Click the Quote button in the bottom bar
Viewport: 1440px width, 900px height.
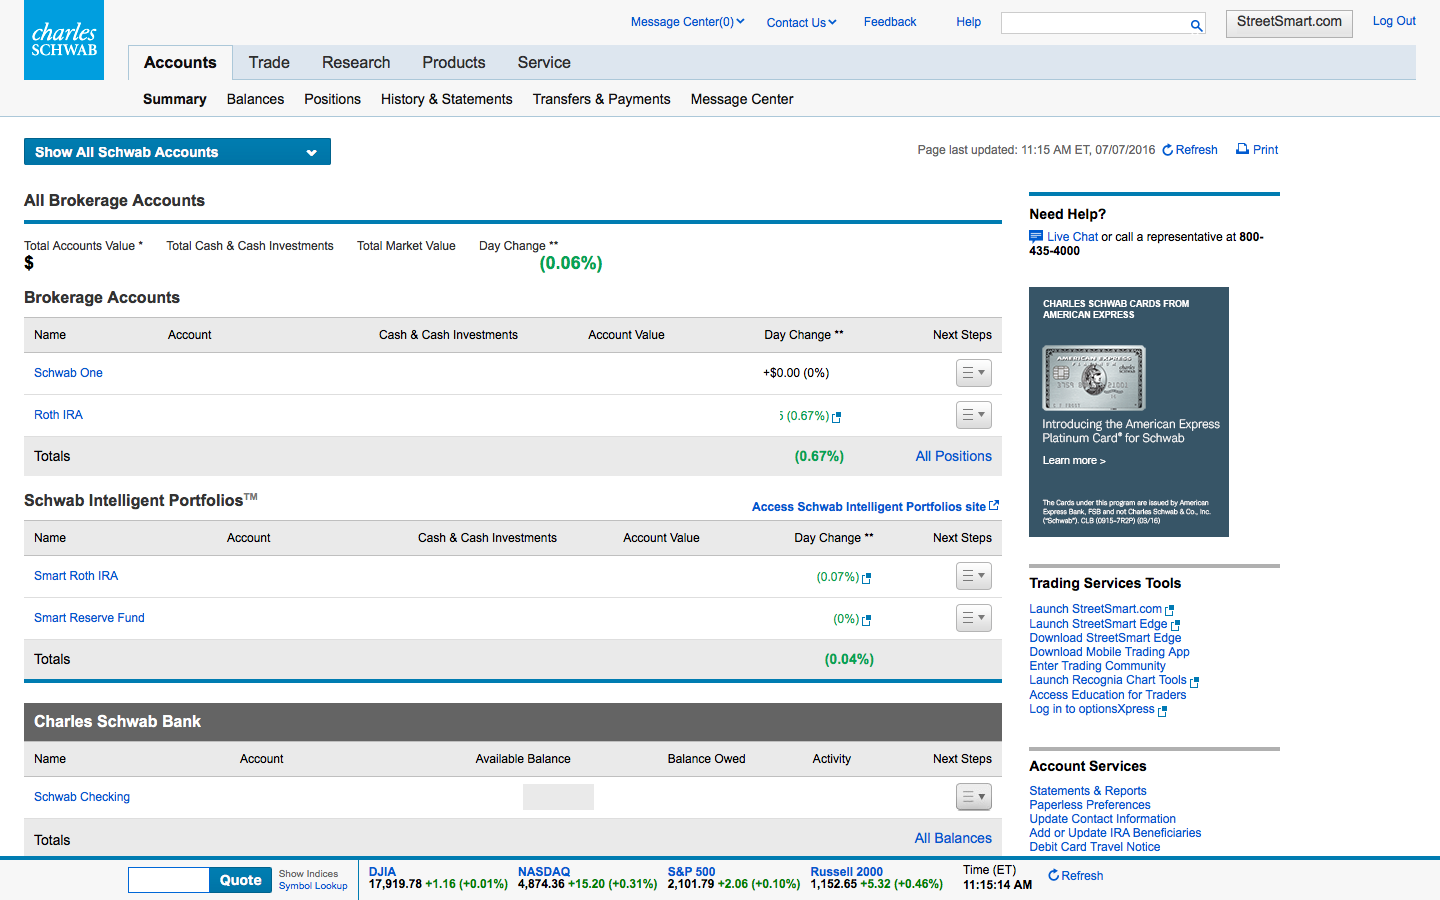pos(240,880)
